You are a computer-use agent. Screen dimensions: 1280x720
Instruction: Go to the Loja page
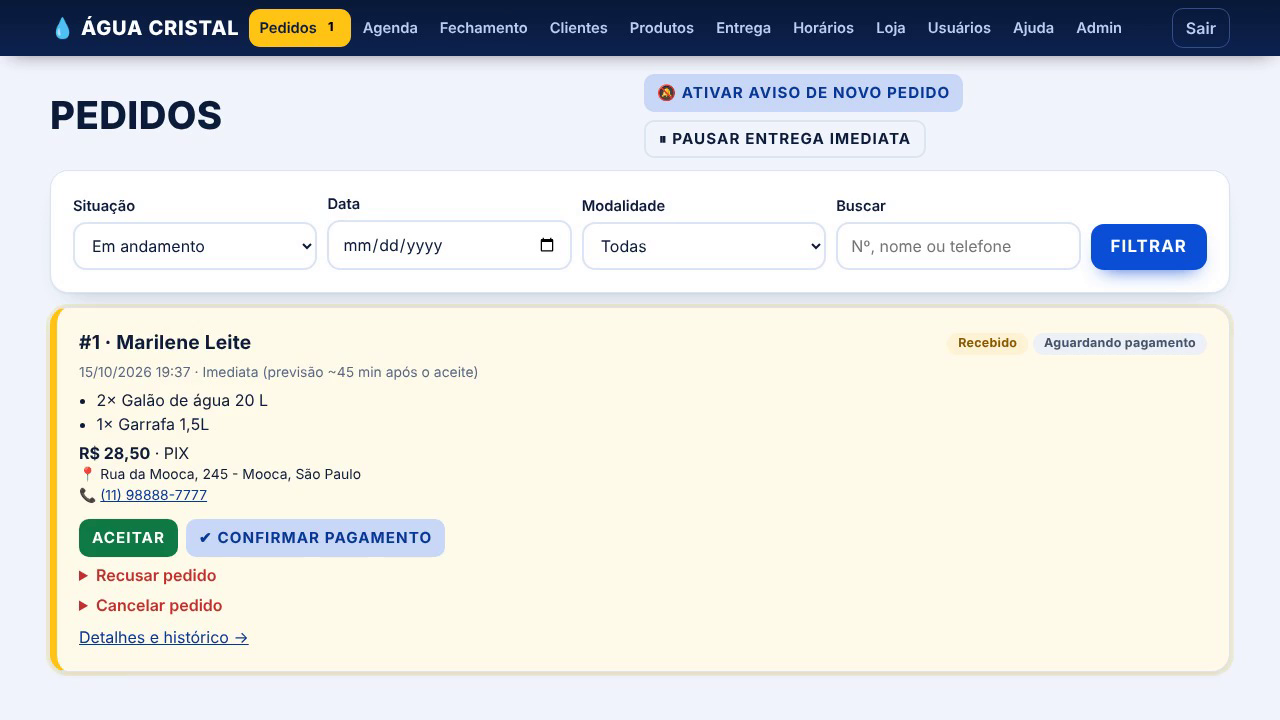point(891,28)
